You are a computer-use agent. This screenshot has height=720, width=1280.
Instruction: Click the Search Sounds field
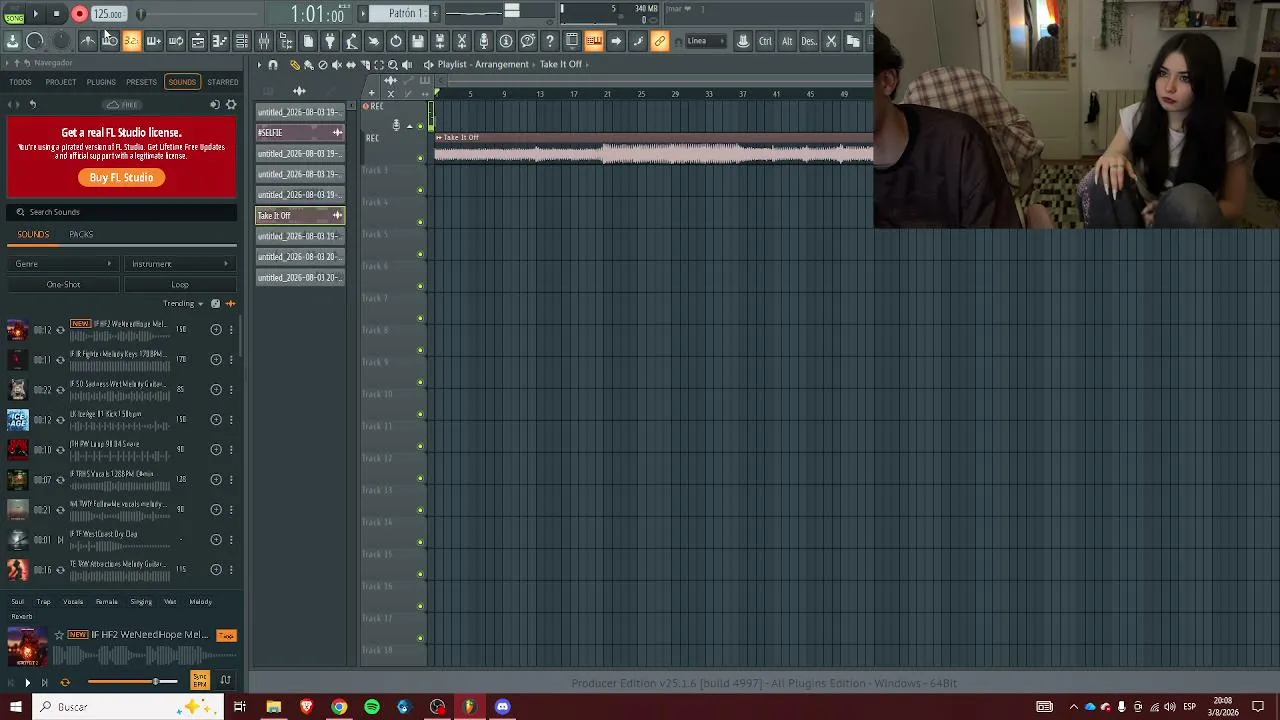pyautogui.click(x=122, y=212)
